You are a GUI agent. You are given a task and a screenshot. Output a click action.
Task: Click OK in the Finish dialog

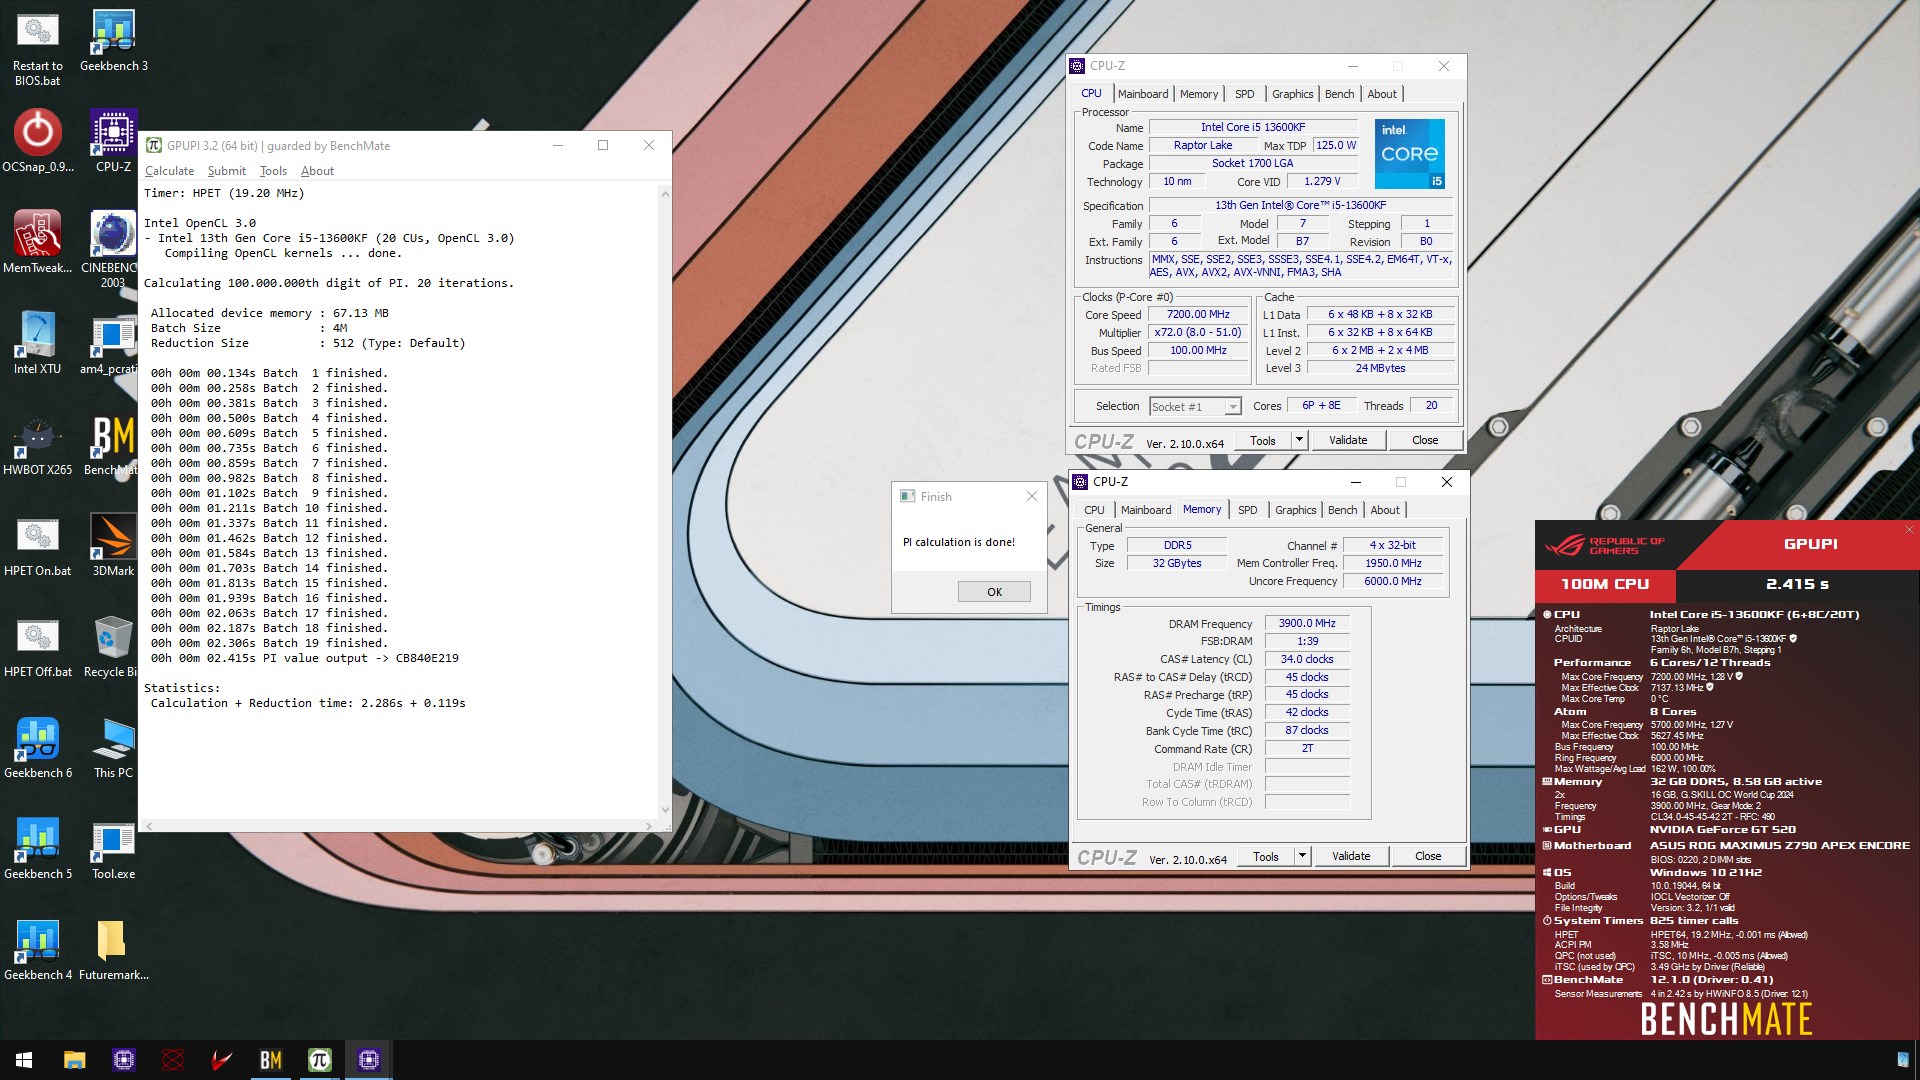(994, 592)
